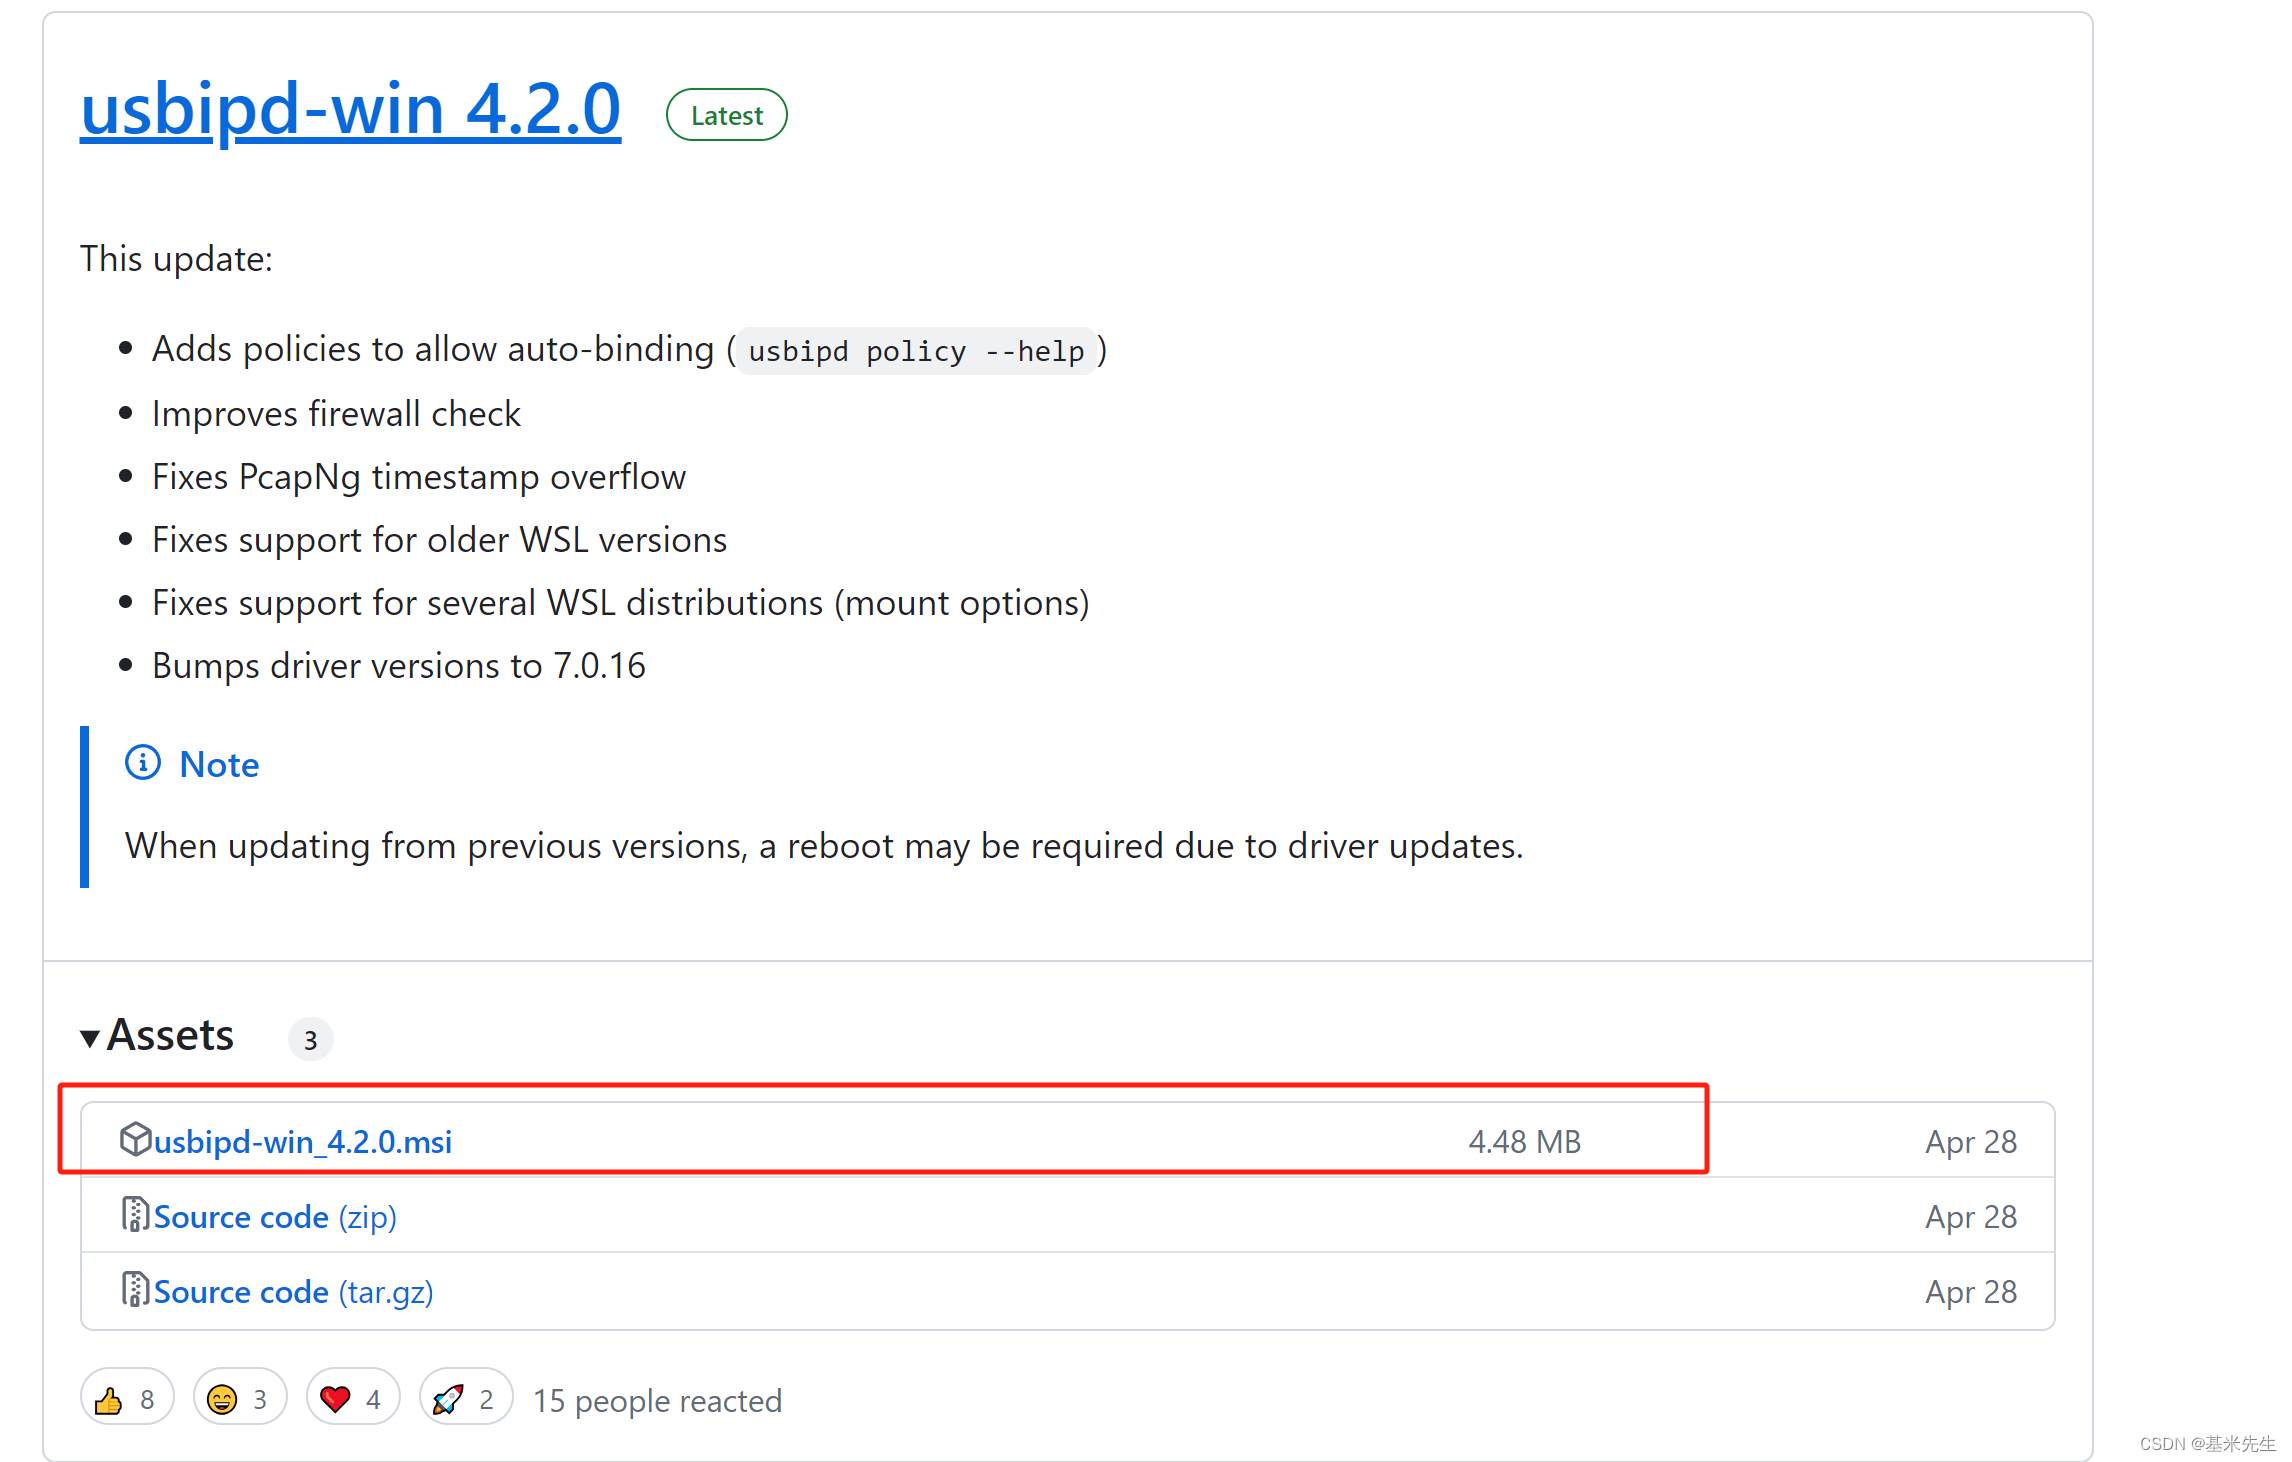Click 'Fixes PcapNg timestamp overflow' bullet text
2292x1462 pixels.
click(x=419, y=477)
